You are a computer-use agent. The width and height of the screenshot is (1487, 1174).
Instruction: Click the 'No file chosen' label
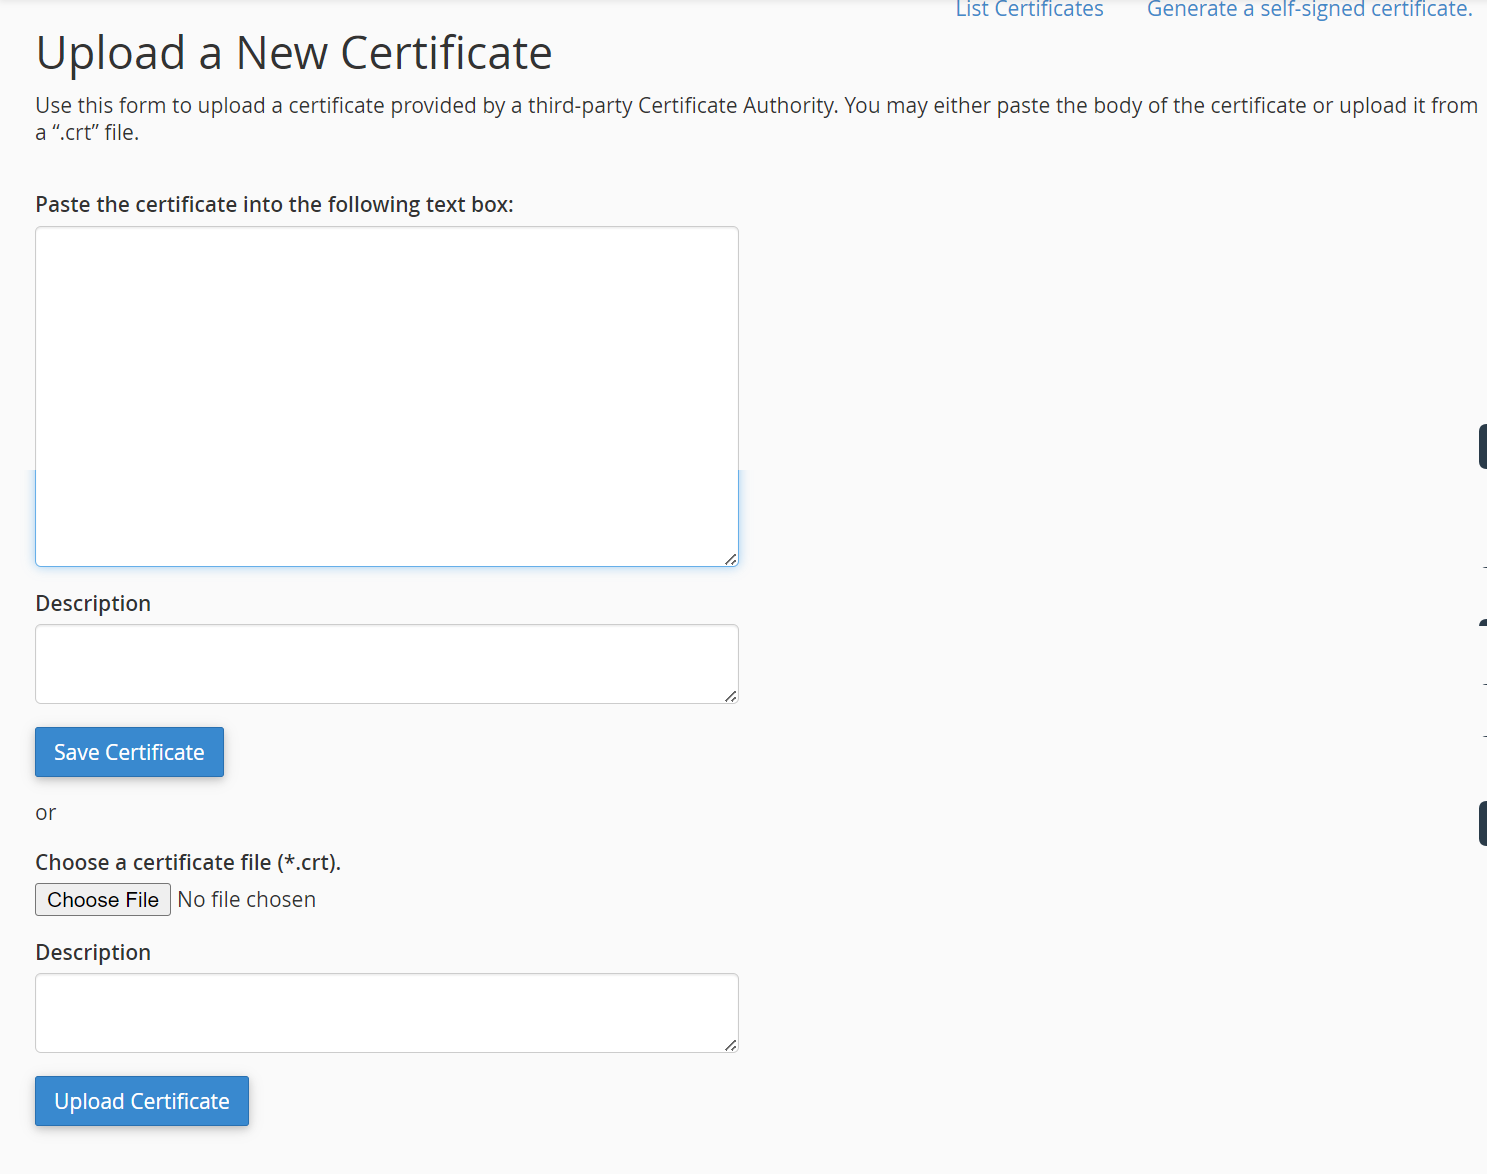coord(246,899)
